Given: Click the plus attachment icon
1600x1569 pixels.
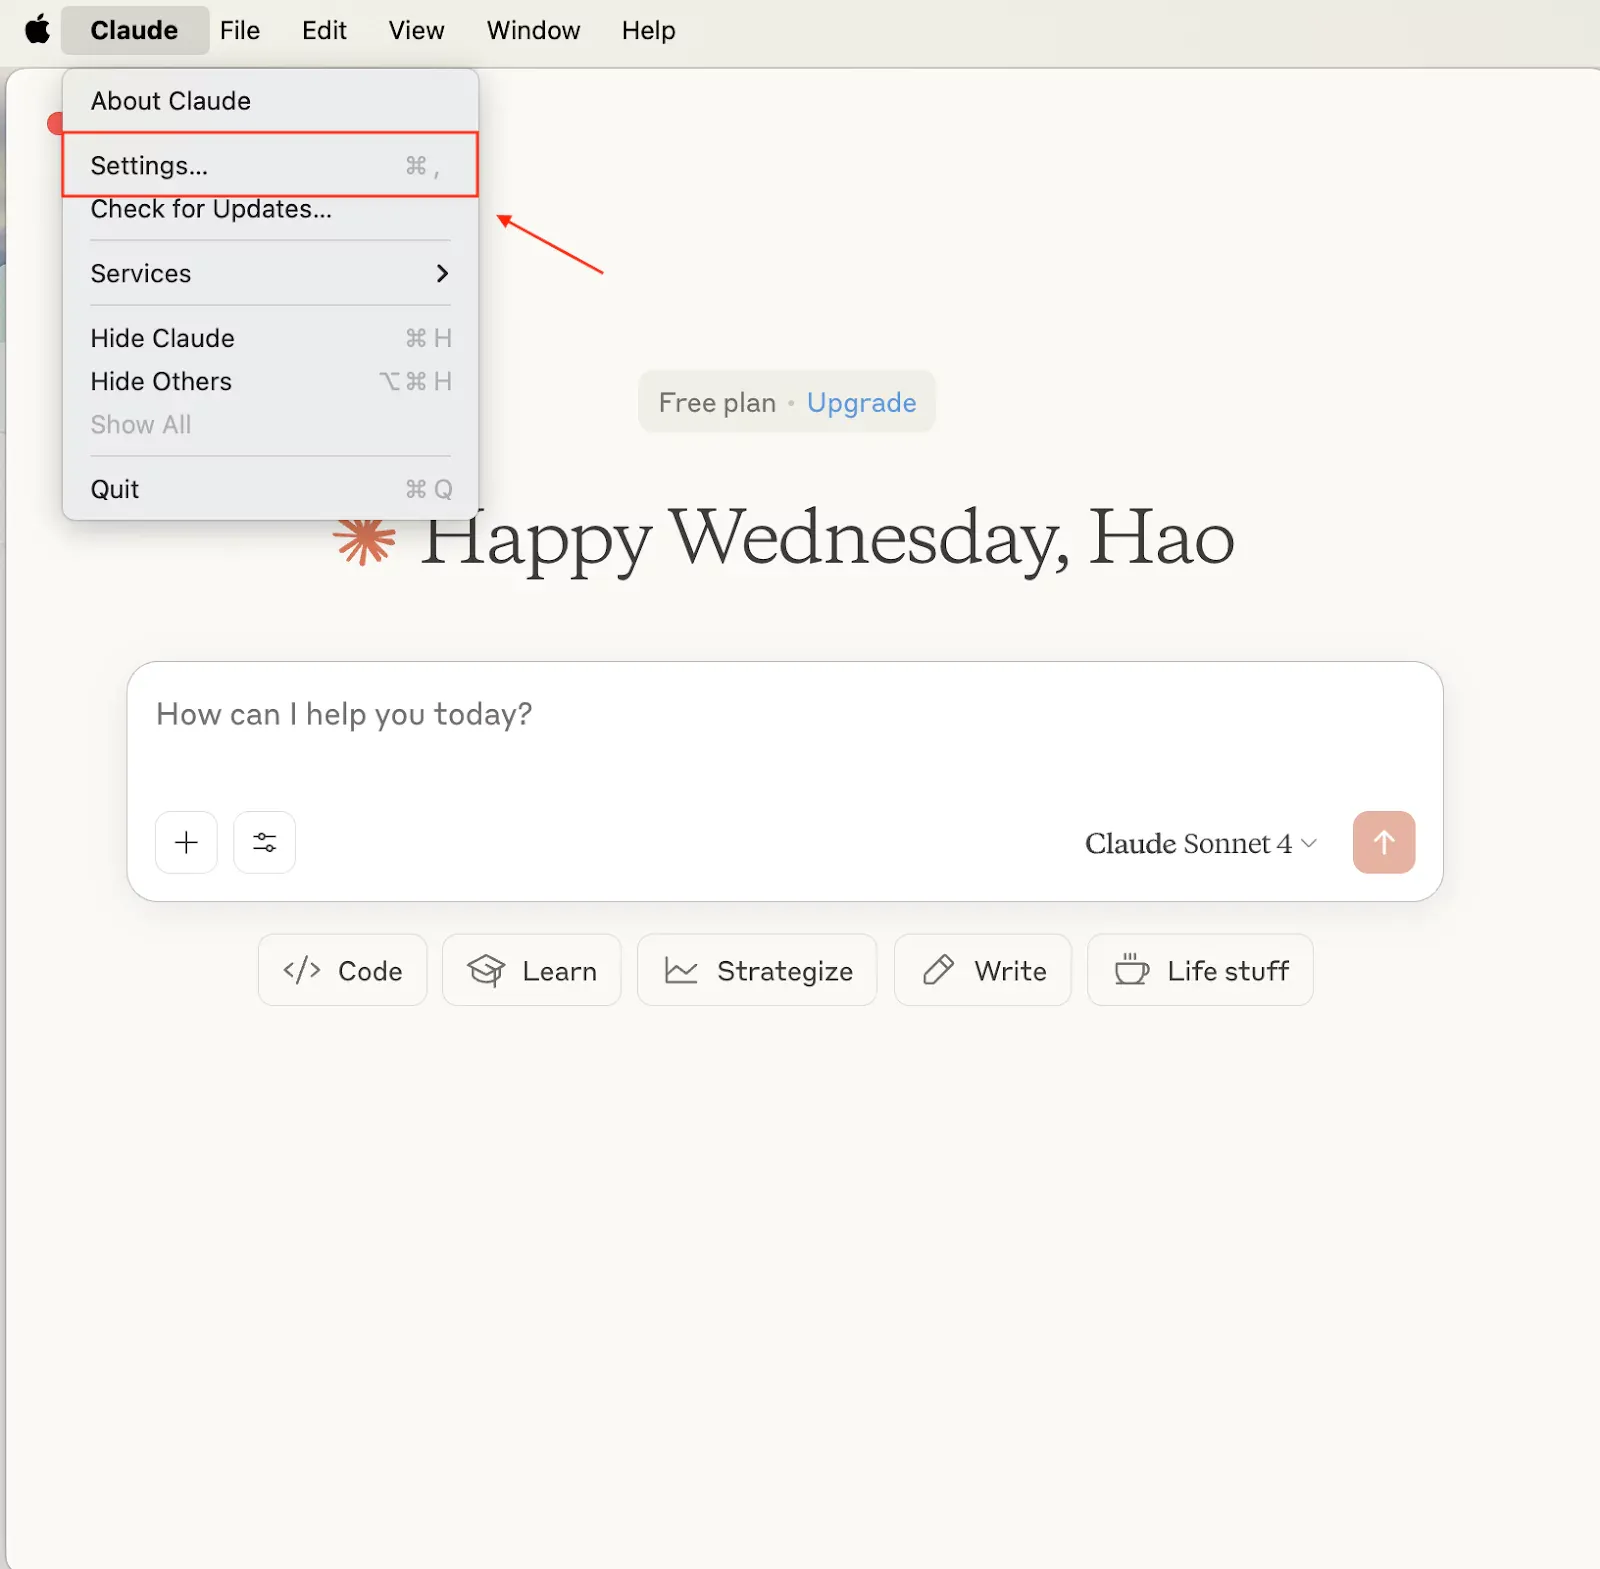Looking at the screenshot, I should pos(186,842).
